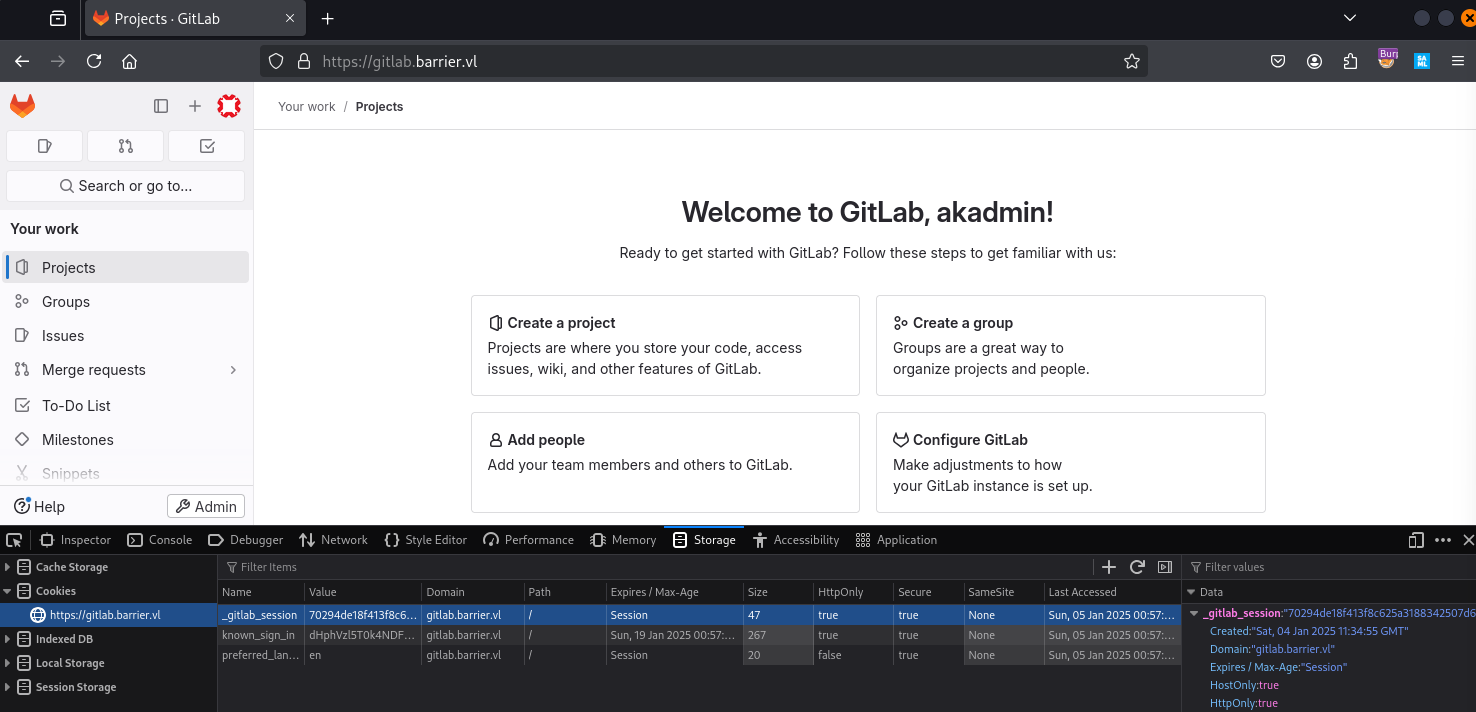
Task: Select the https://gitlab.barrier.vl cookie origin
Action: [x=108, y=615]
